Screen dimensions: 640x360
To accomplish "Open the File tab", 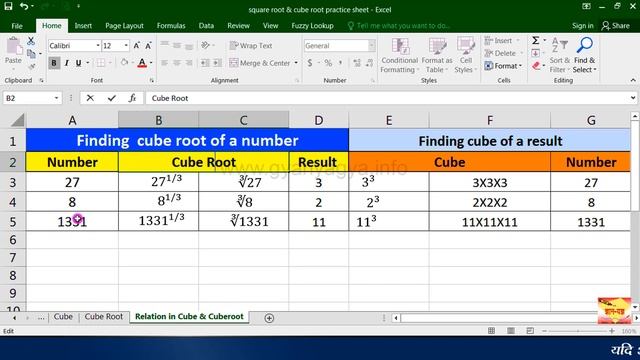I will 17,26.
